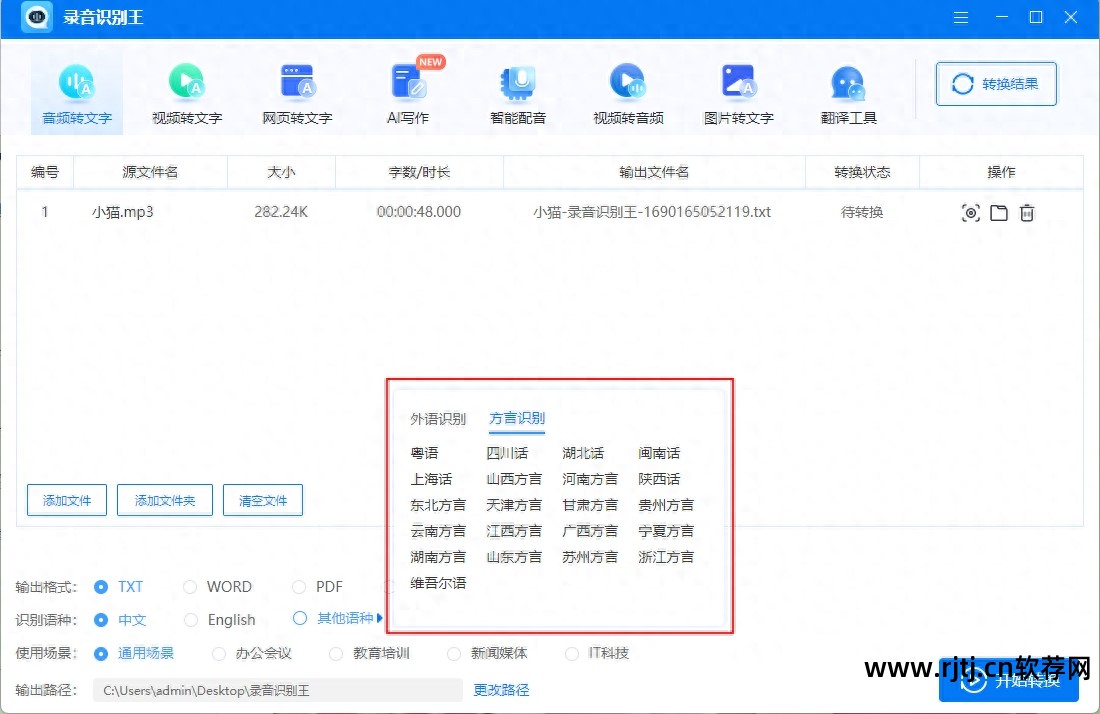Open the 视频转文字 feature

[186, 92]
